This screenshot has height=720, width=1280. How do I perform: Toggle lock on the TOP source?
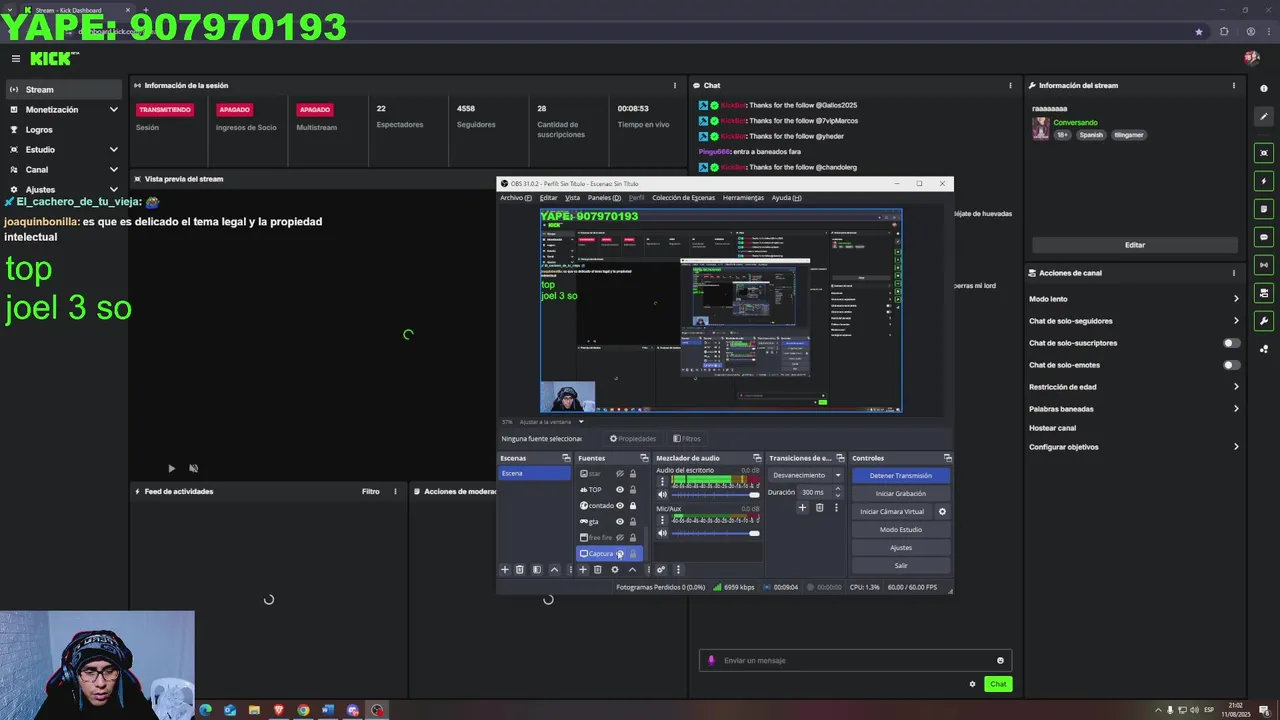coord(632,490)
